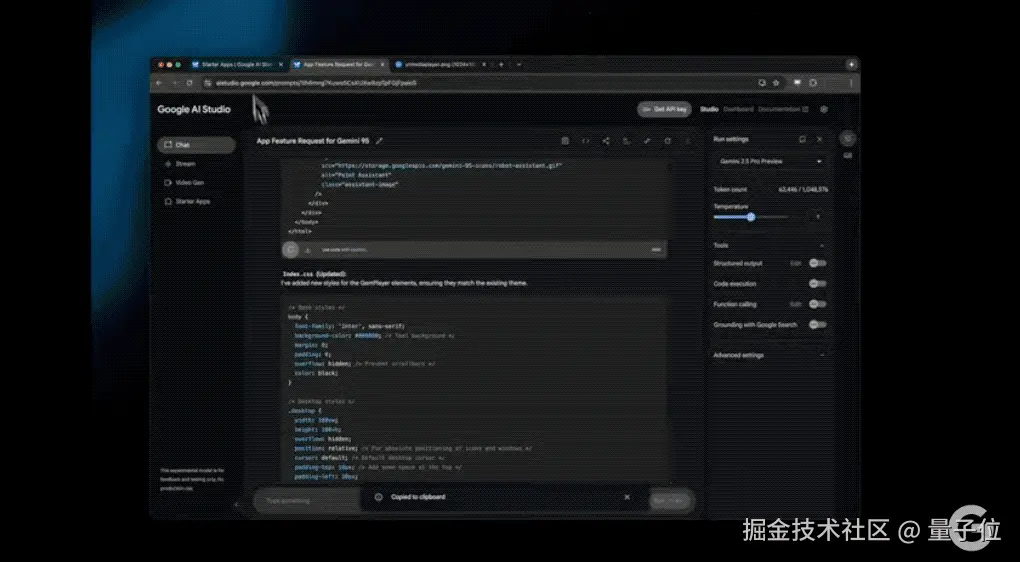The width and height of the screenshot is (1020, 562).
Task: Open the Chat section in the sidebar
Action: click(196, 145)
